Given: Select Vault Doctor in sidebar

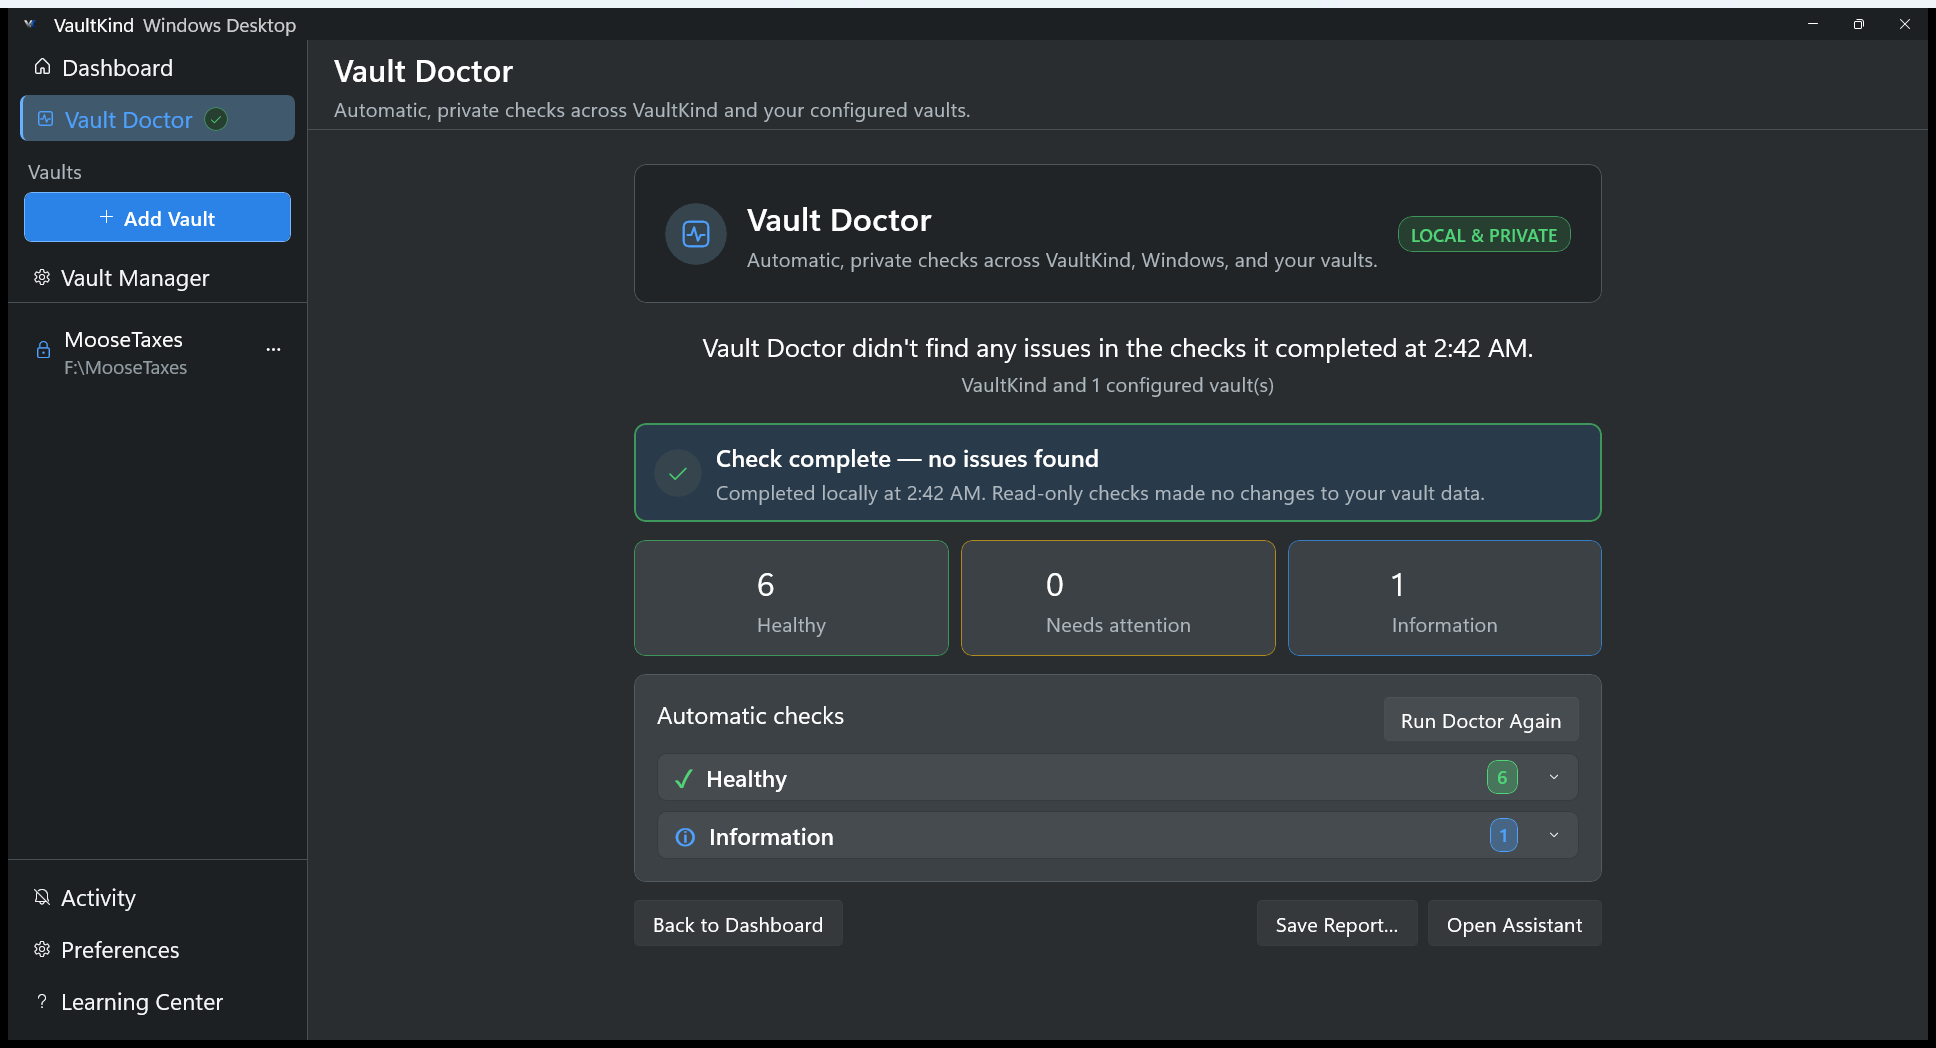Looking at the screenshot, I should tap(157, 119).
